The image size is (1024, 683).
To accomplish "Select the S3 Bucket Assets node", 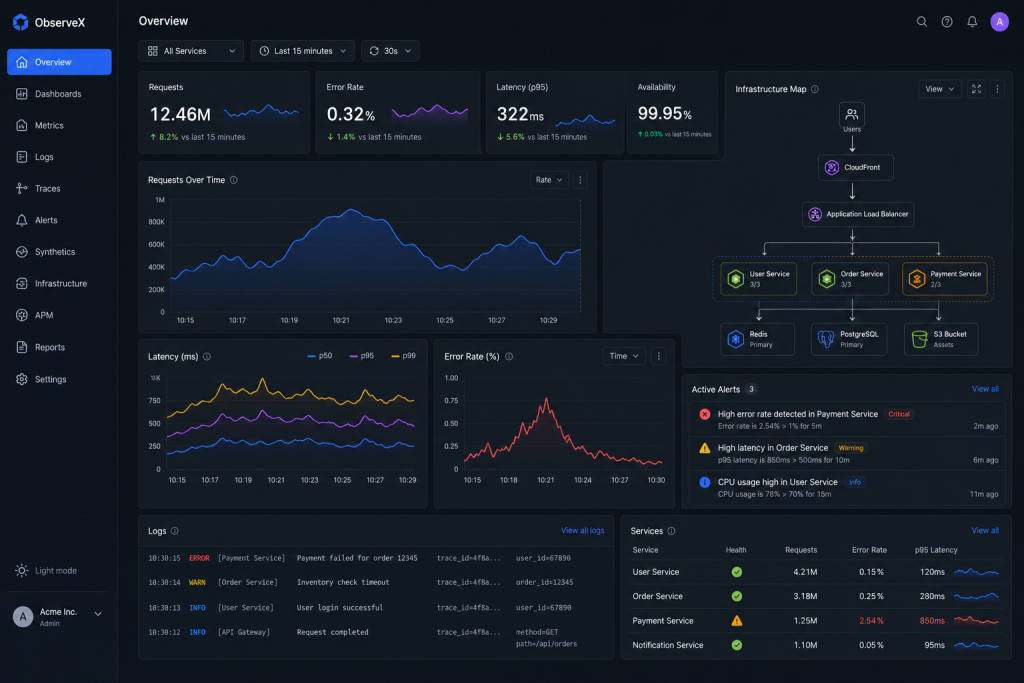I will click(x=941, y=339).
